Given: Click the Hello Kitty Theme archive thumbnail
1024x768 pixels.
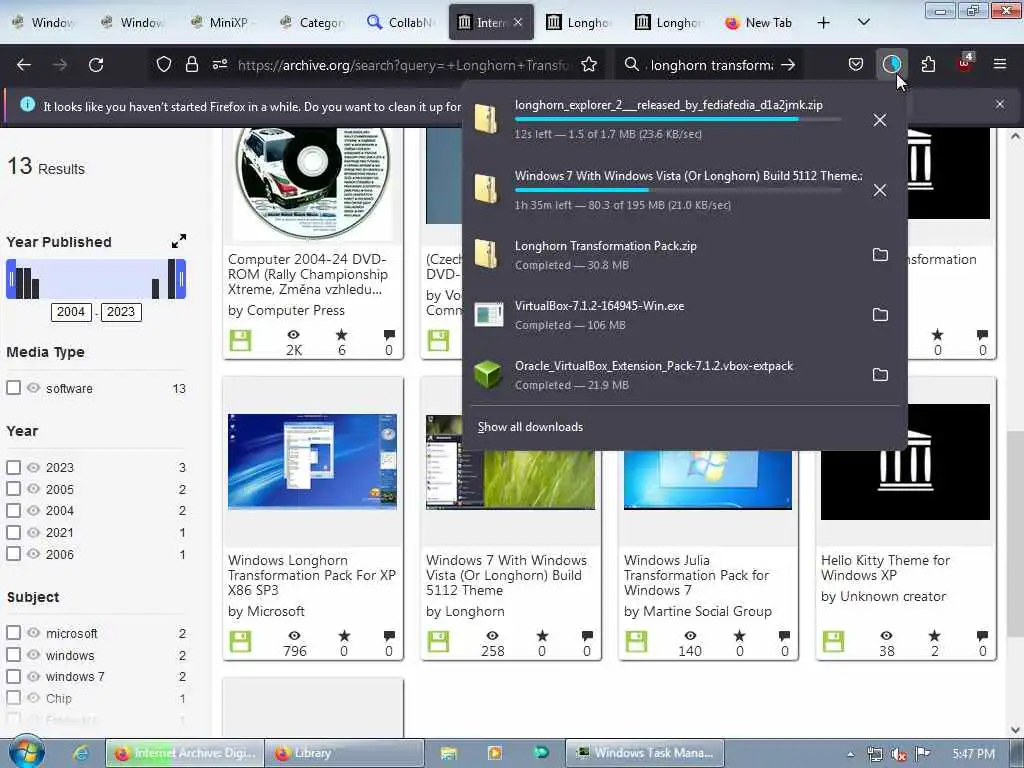Looking at the screenshot, I should tap(905, 461).
